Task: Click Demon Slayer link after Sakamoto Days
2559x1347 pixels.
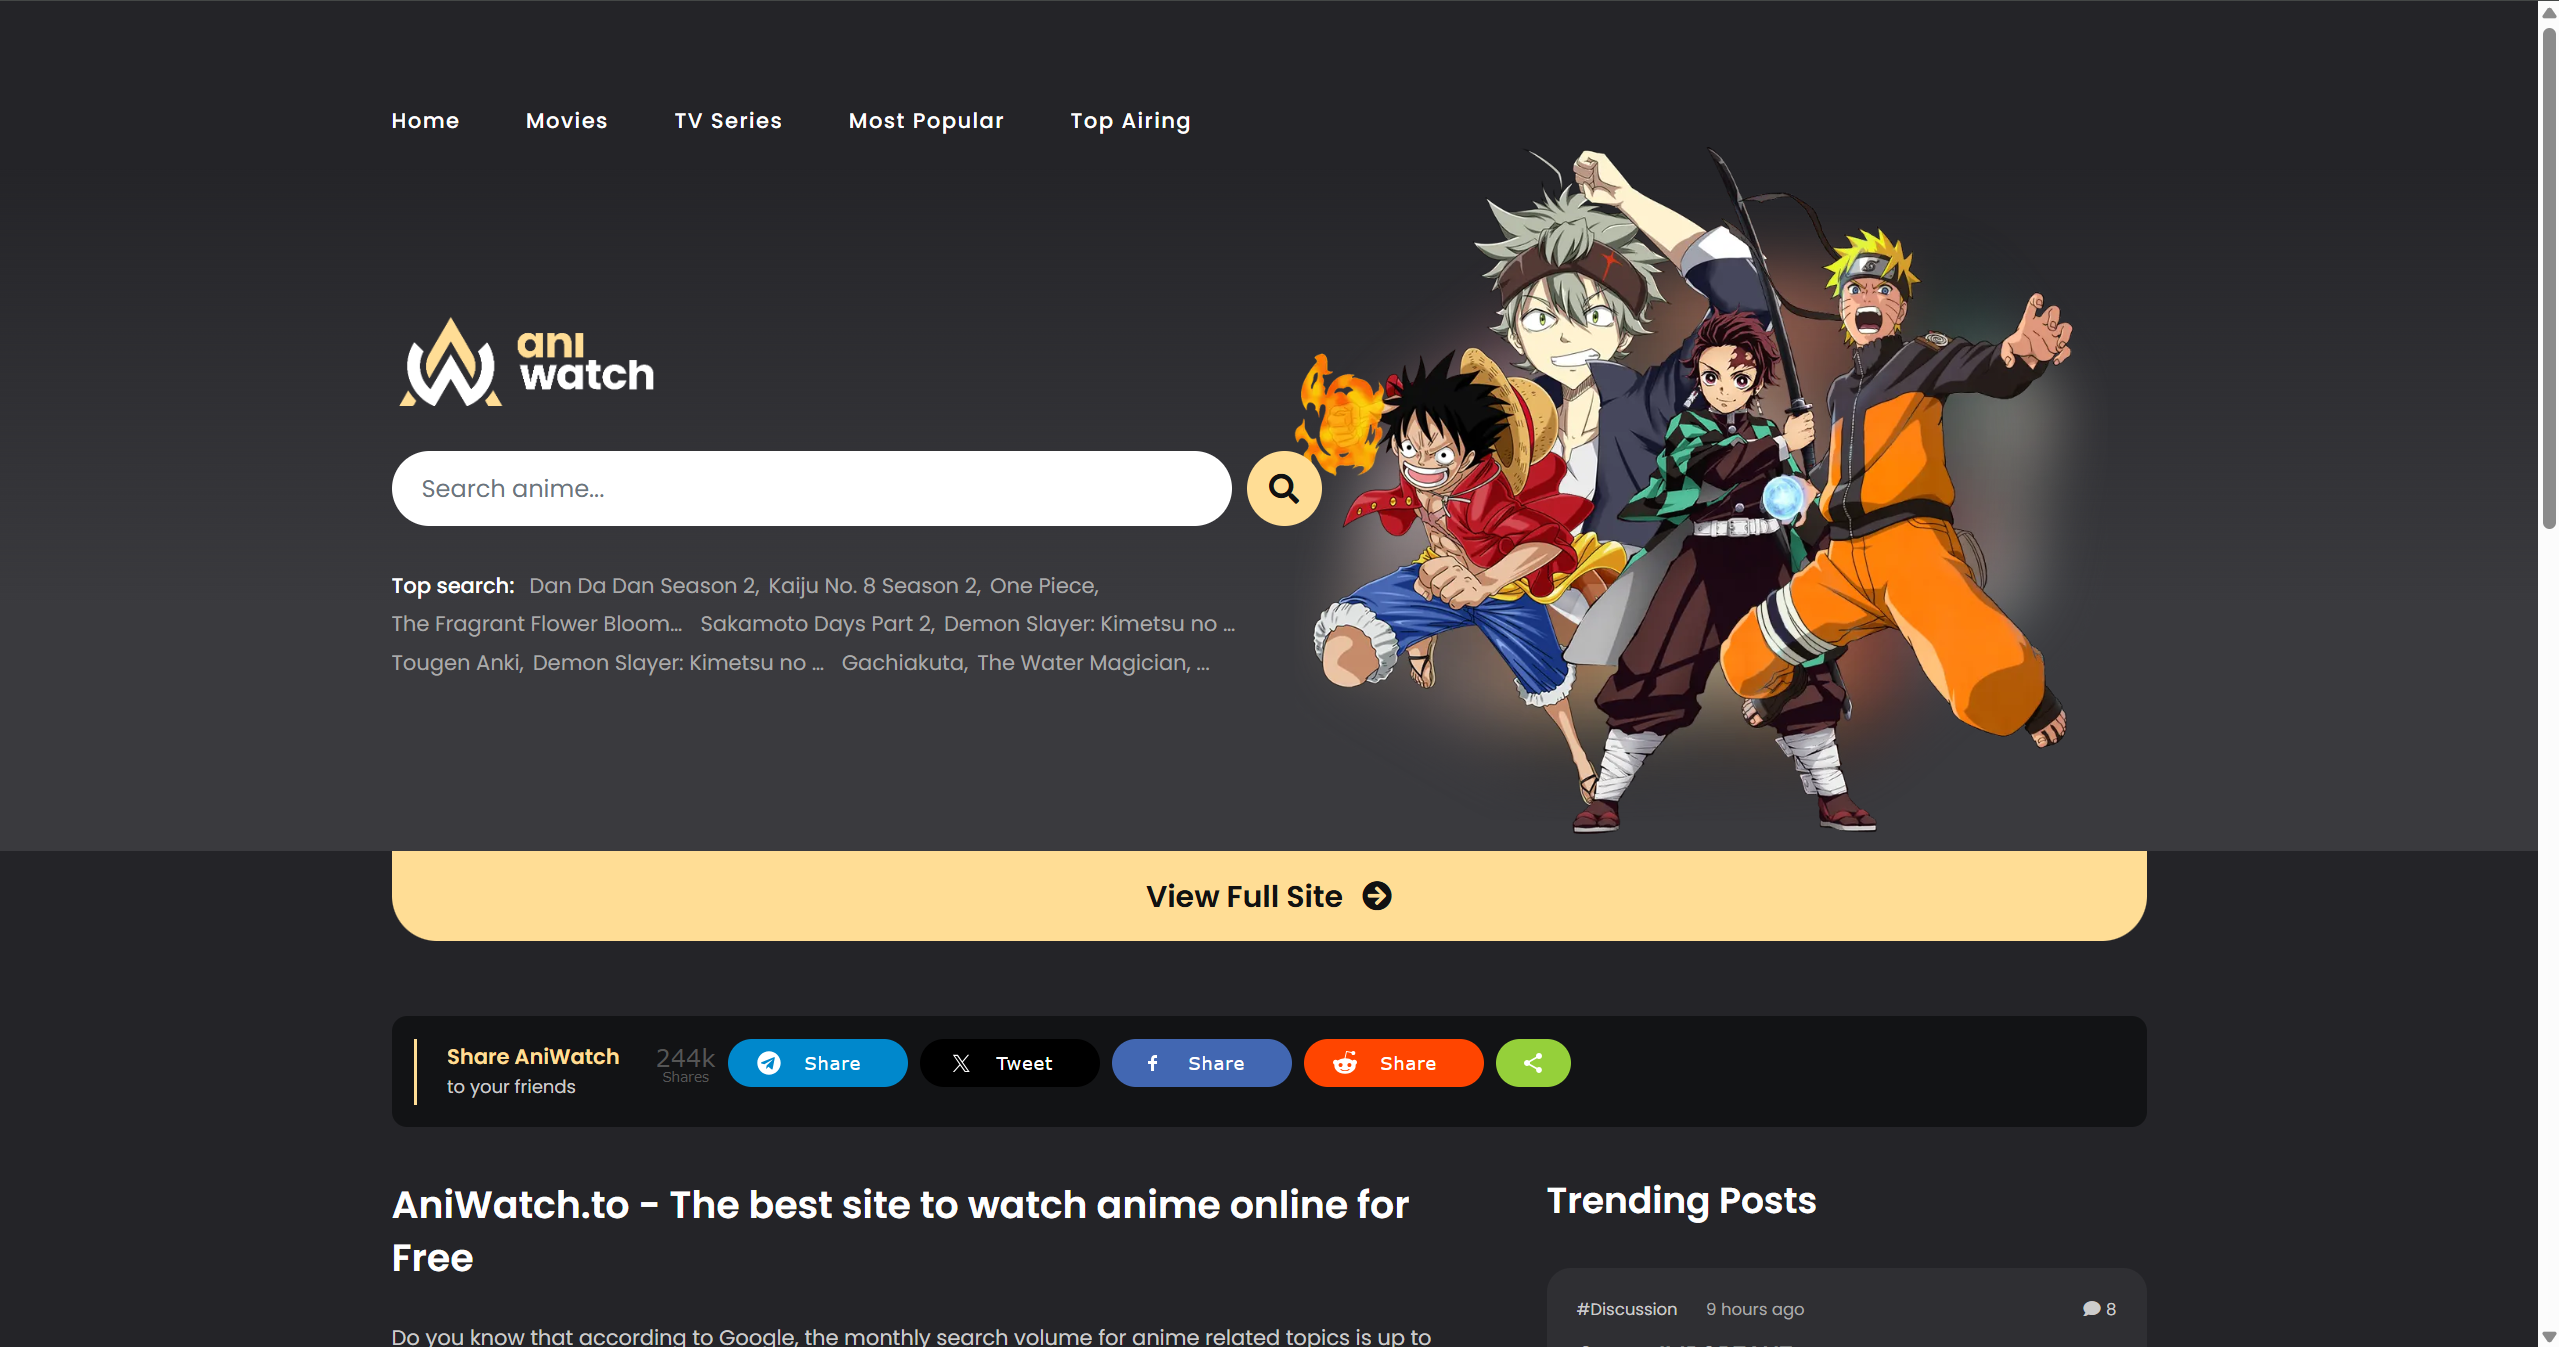Action: pyautogui.click(x=1089, y=624)
